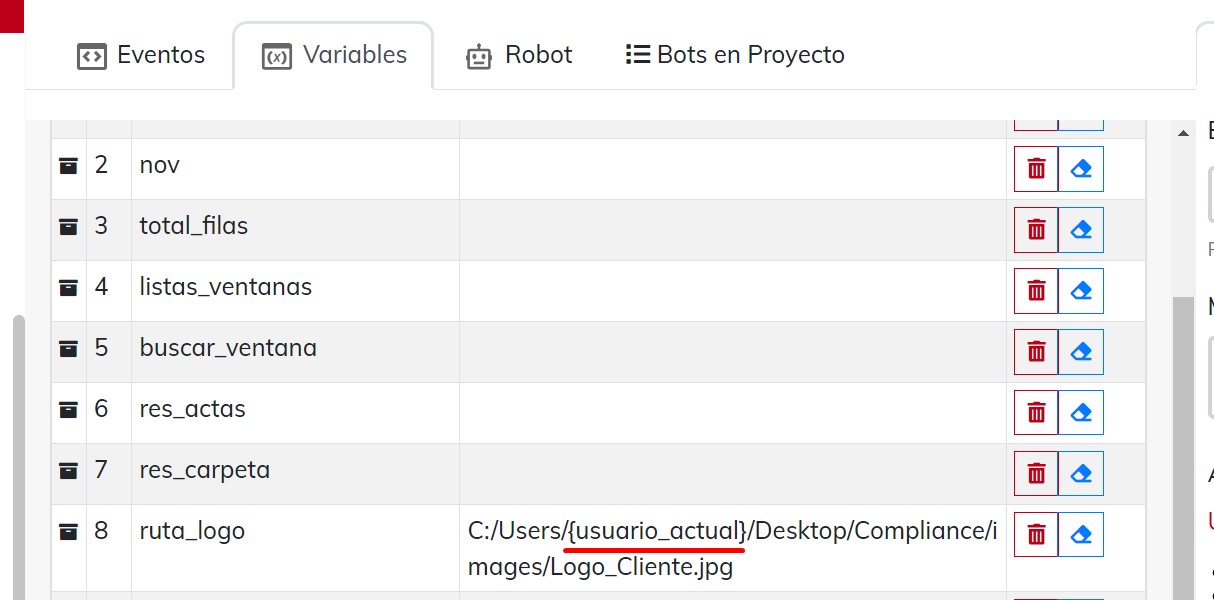Click the buscar_ventana variable name

click(x=228, y=348)
